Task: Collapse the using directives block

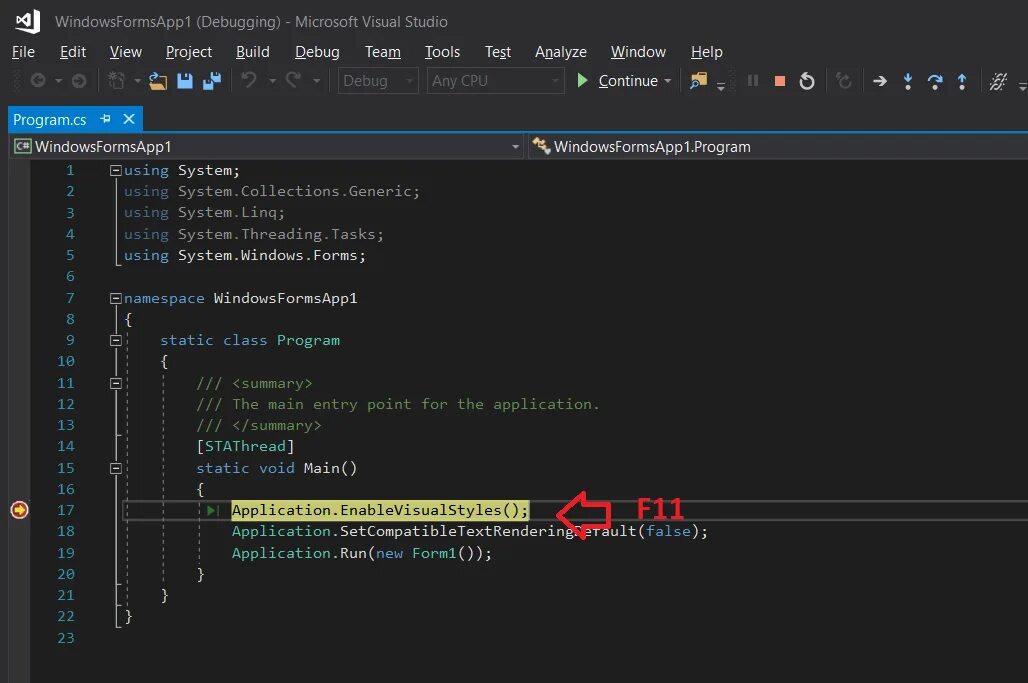Action: [115, 170]
